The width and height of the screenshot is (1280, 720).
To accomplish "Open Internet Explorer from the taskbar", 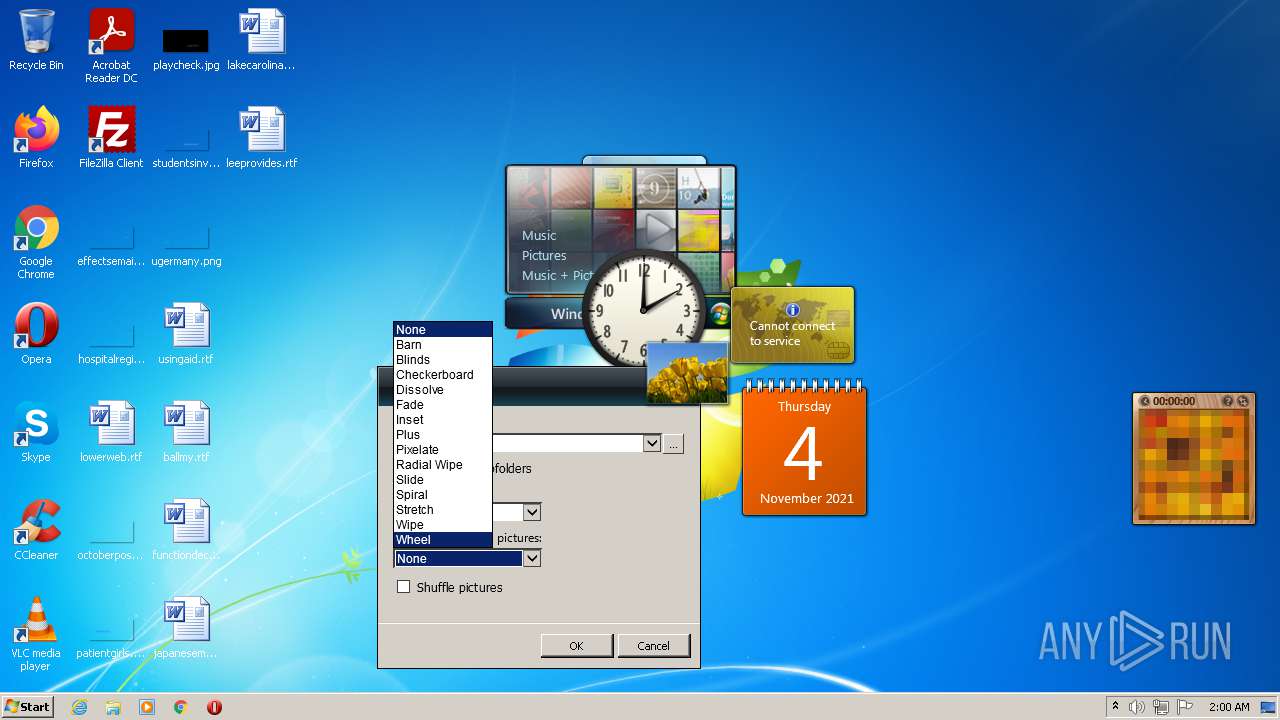I will [79, 707].
